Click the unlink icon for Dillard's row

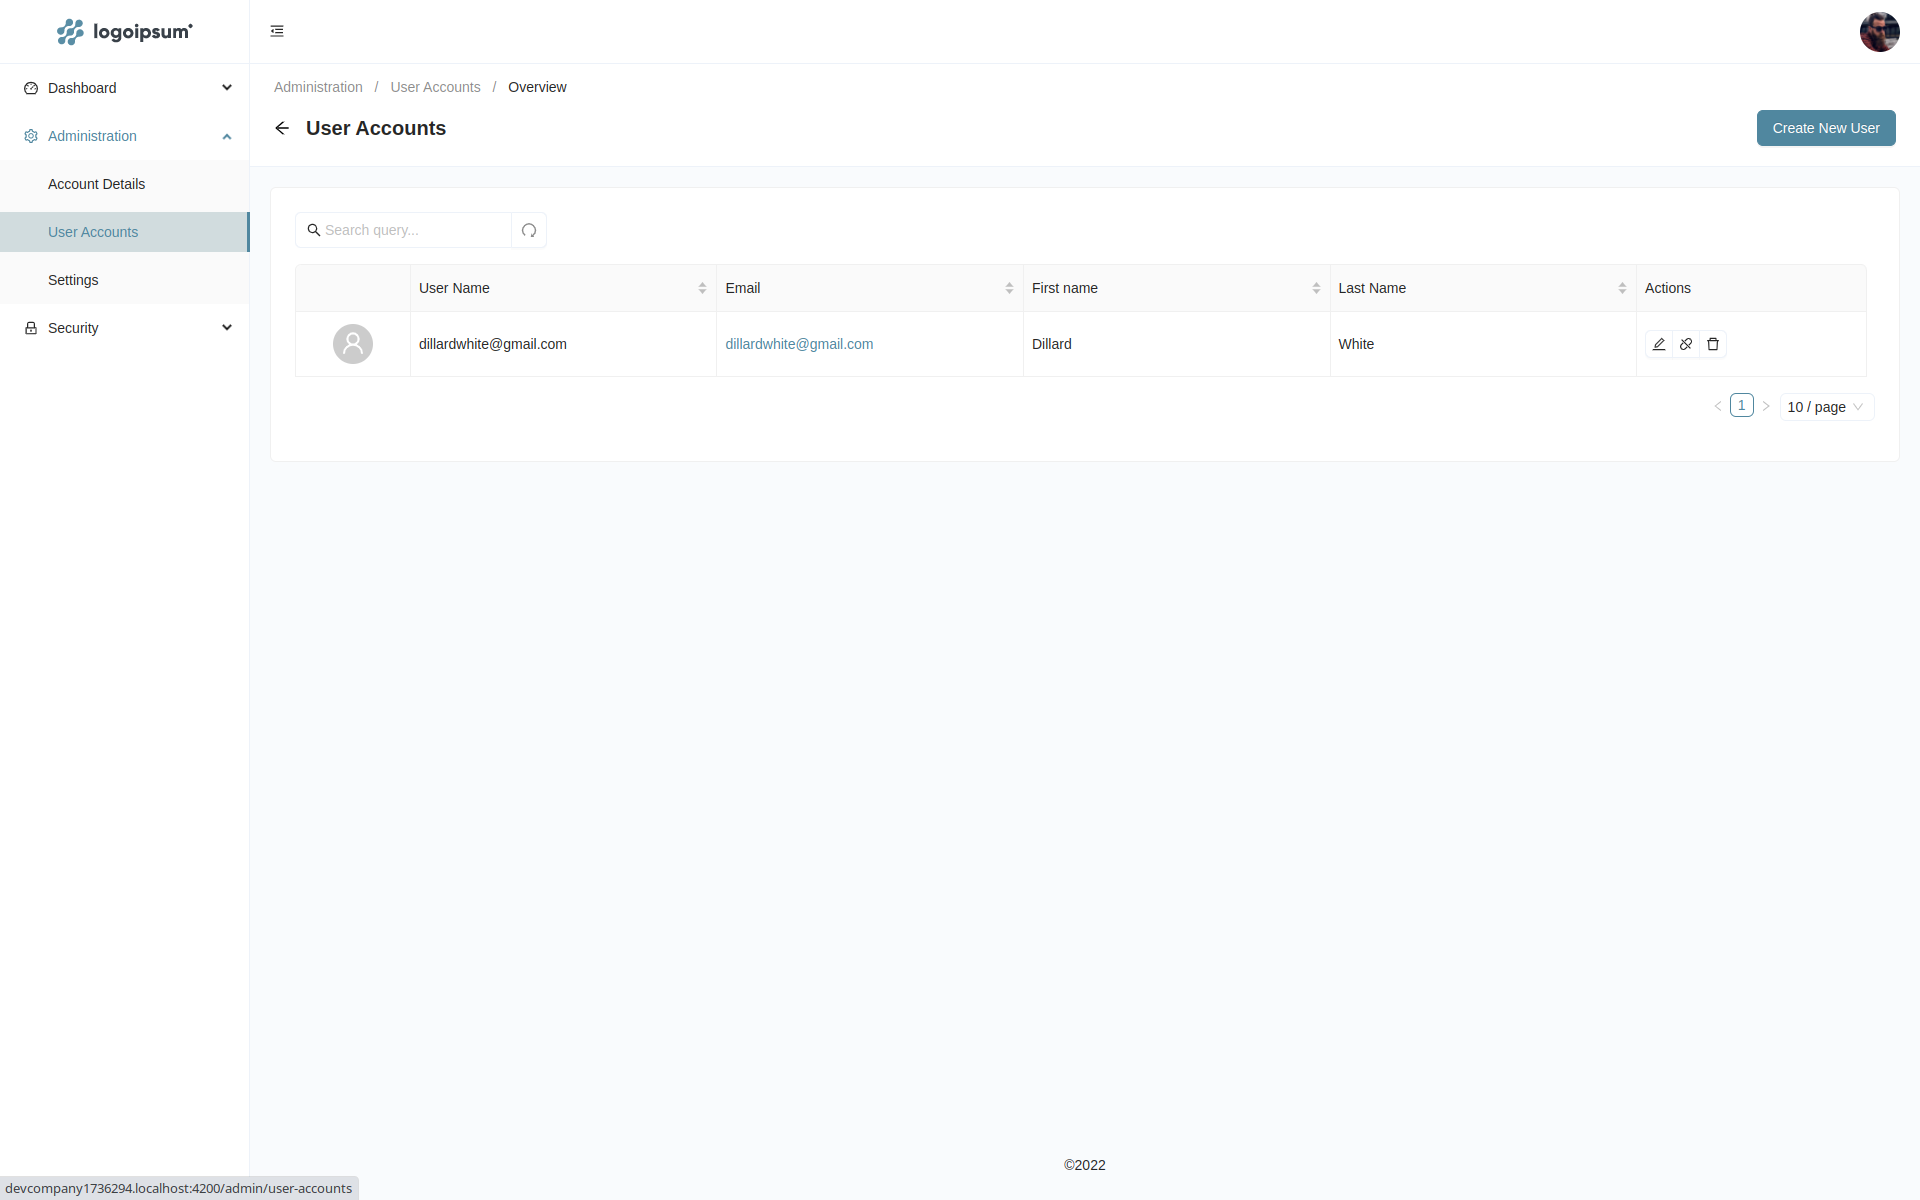tap(1686, 344)
